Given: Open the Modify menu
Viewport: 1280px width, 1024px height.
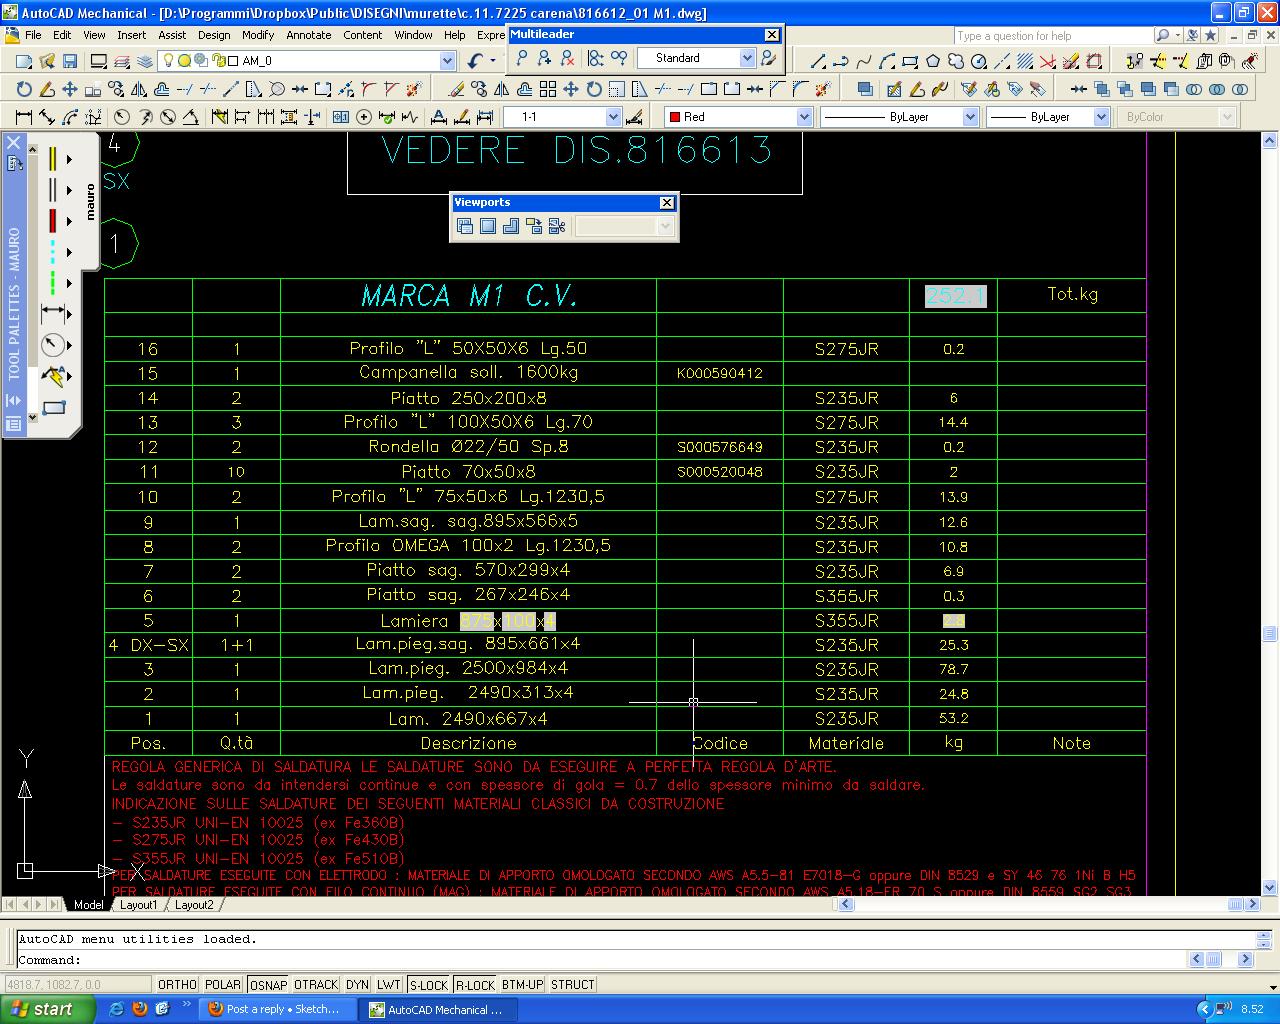Looking at the screenshot, I should (257, 35).
